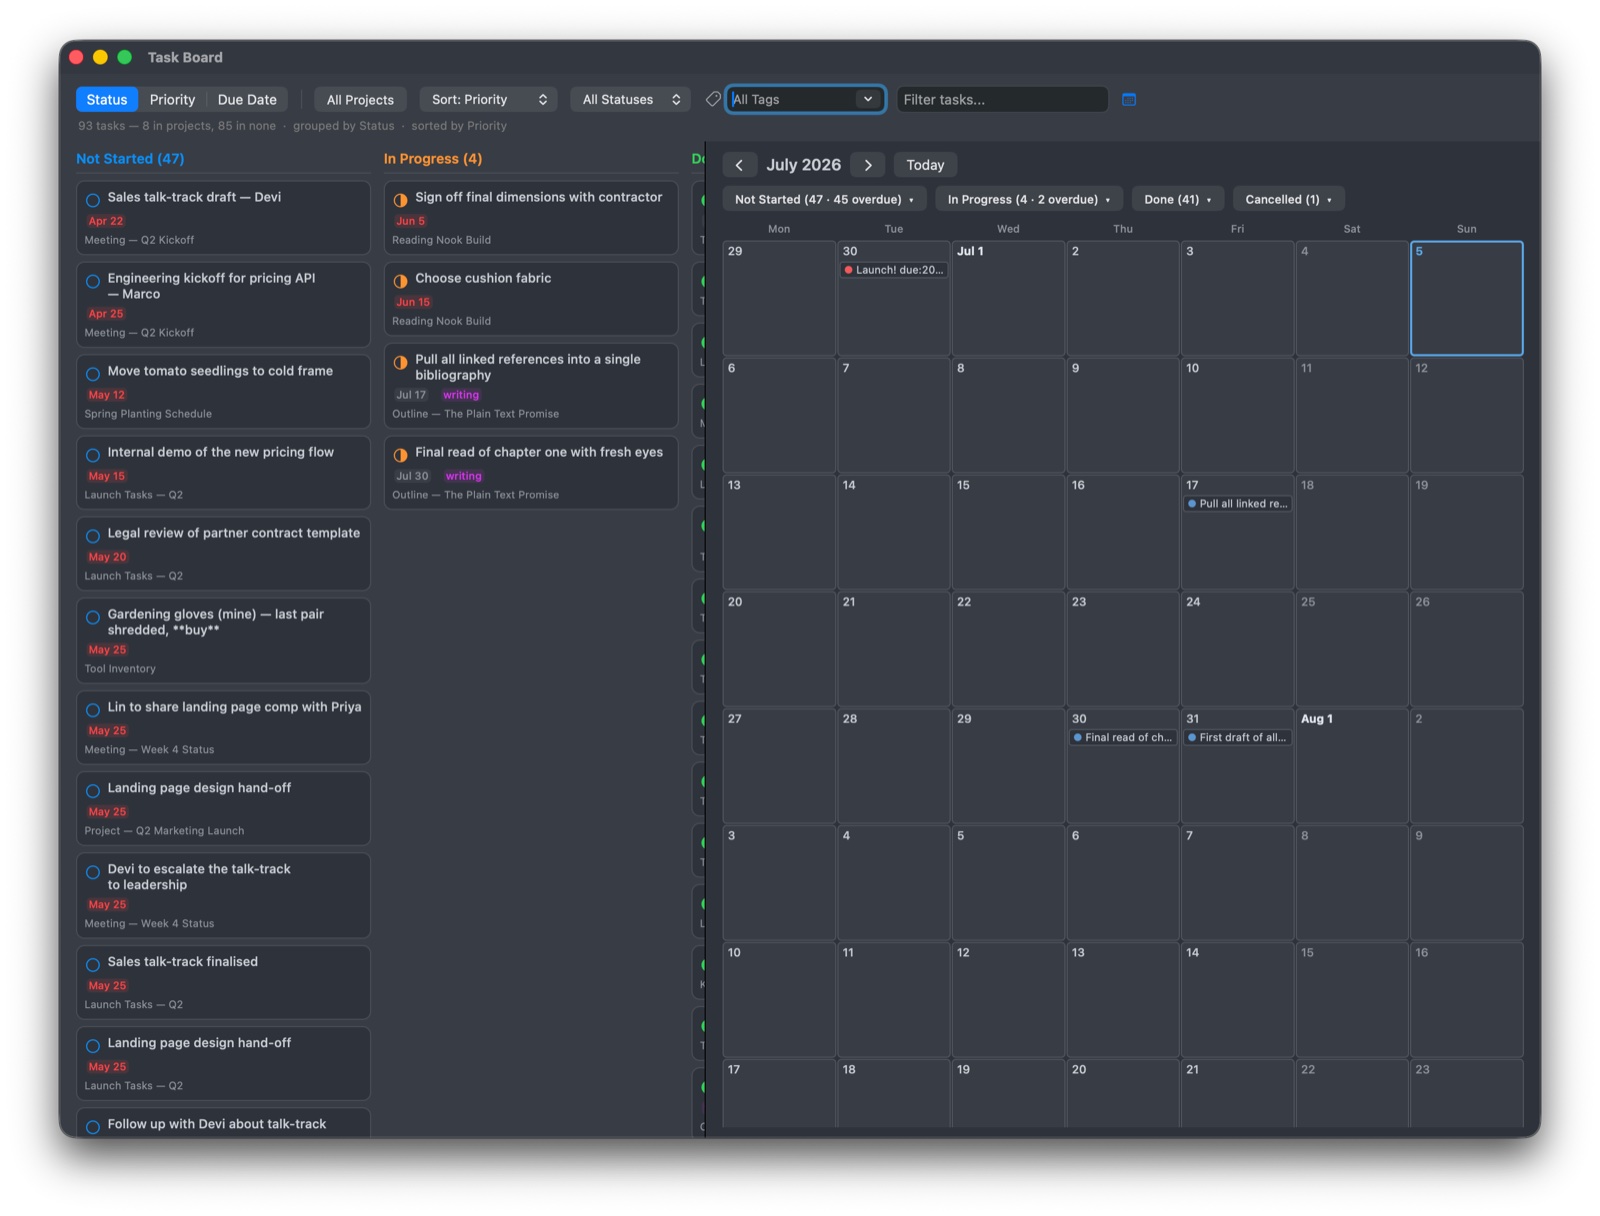Select the 'Aug 1' calendar day cell
The height and width of the screenshot is (1216, 1600).
[x=1351, y=766]
